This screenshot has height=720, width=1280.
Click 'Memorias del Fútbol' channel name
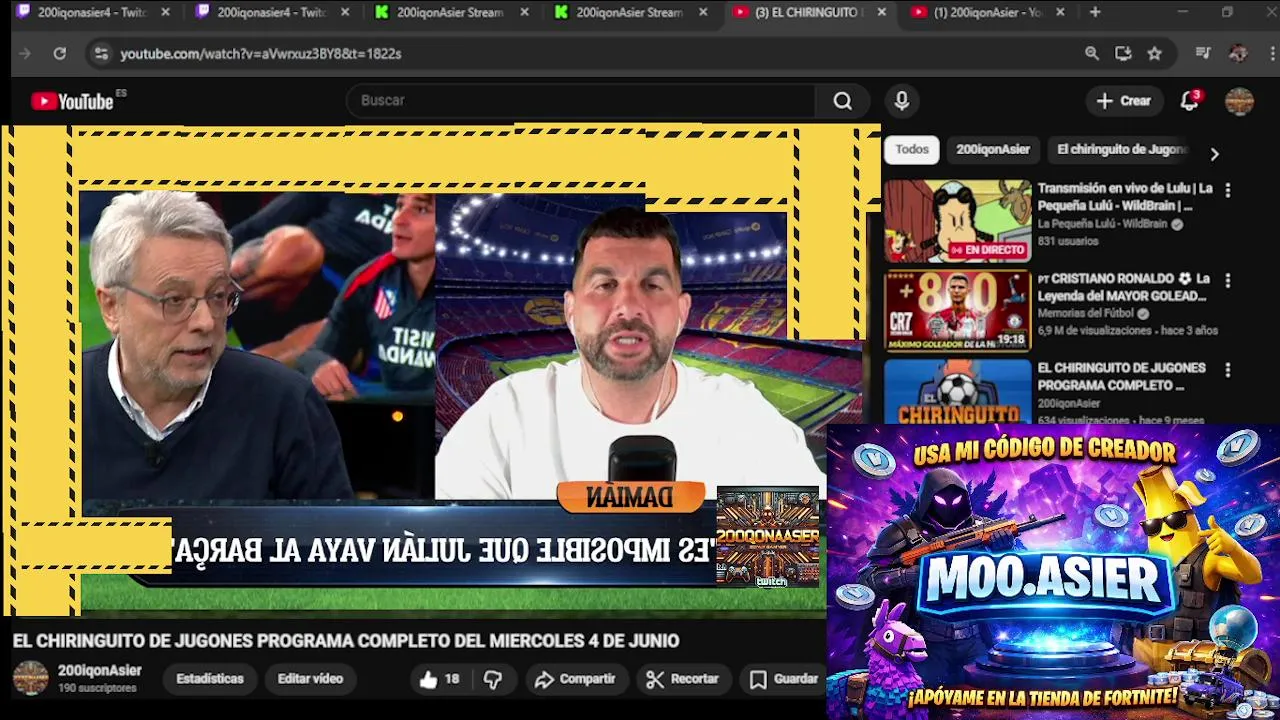click(x=1086, y=314)
